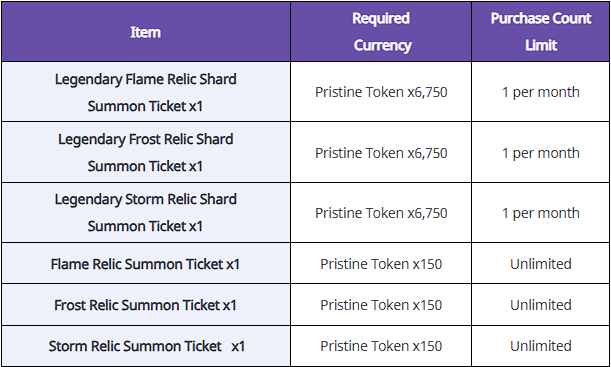Click the Flame Relic Summon Ticket x1 cell
This screenshot has height=367, width=611.
[x=146, y=264]
